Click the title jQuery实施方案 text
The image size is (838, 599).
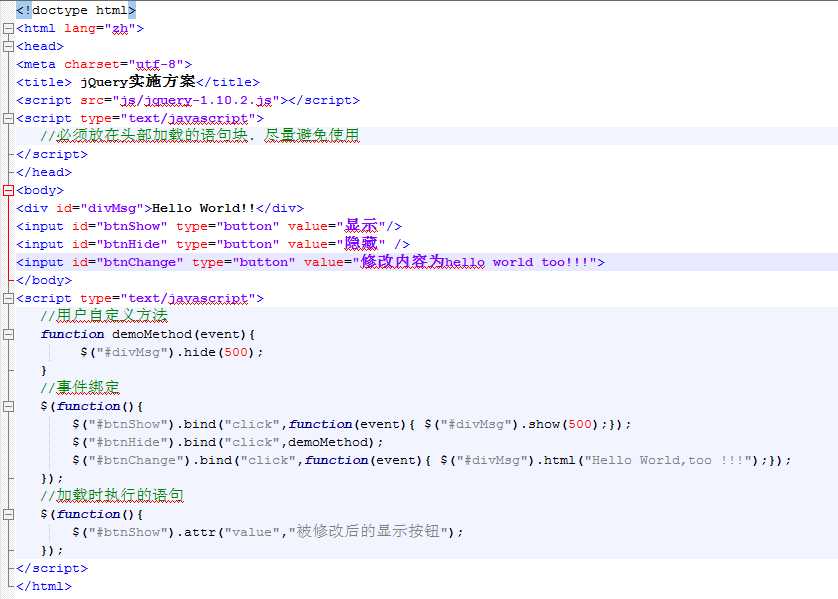[138, 82]
